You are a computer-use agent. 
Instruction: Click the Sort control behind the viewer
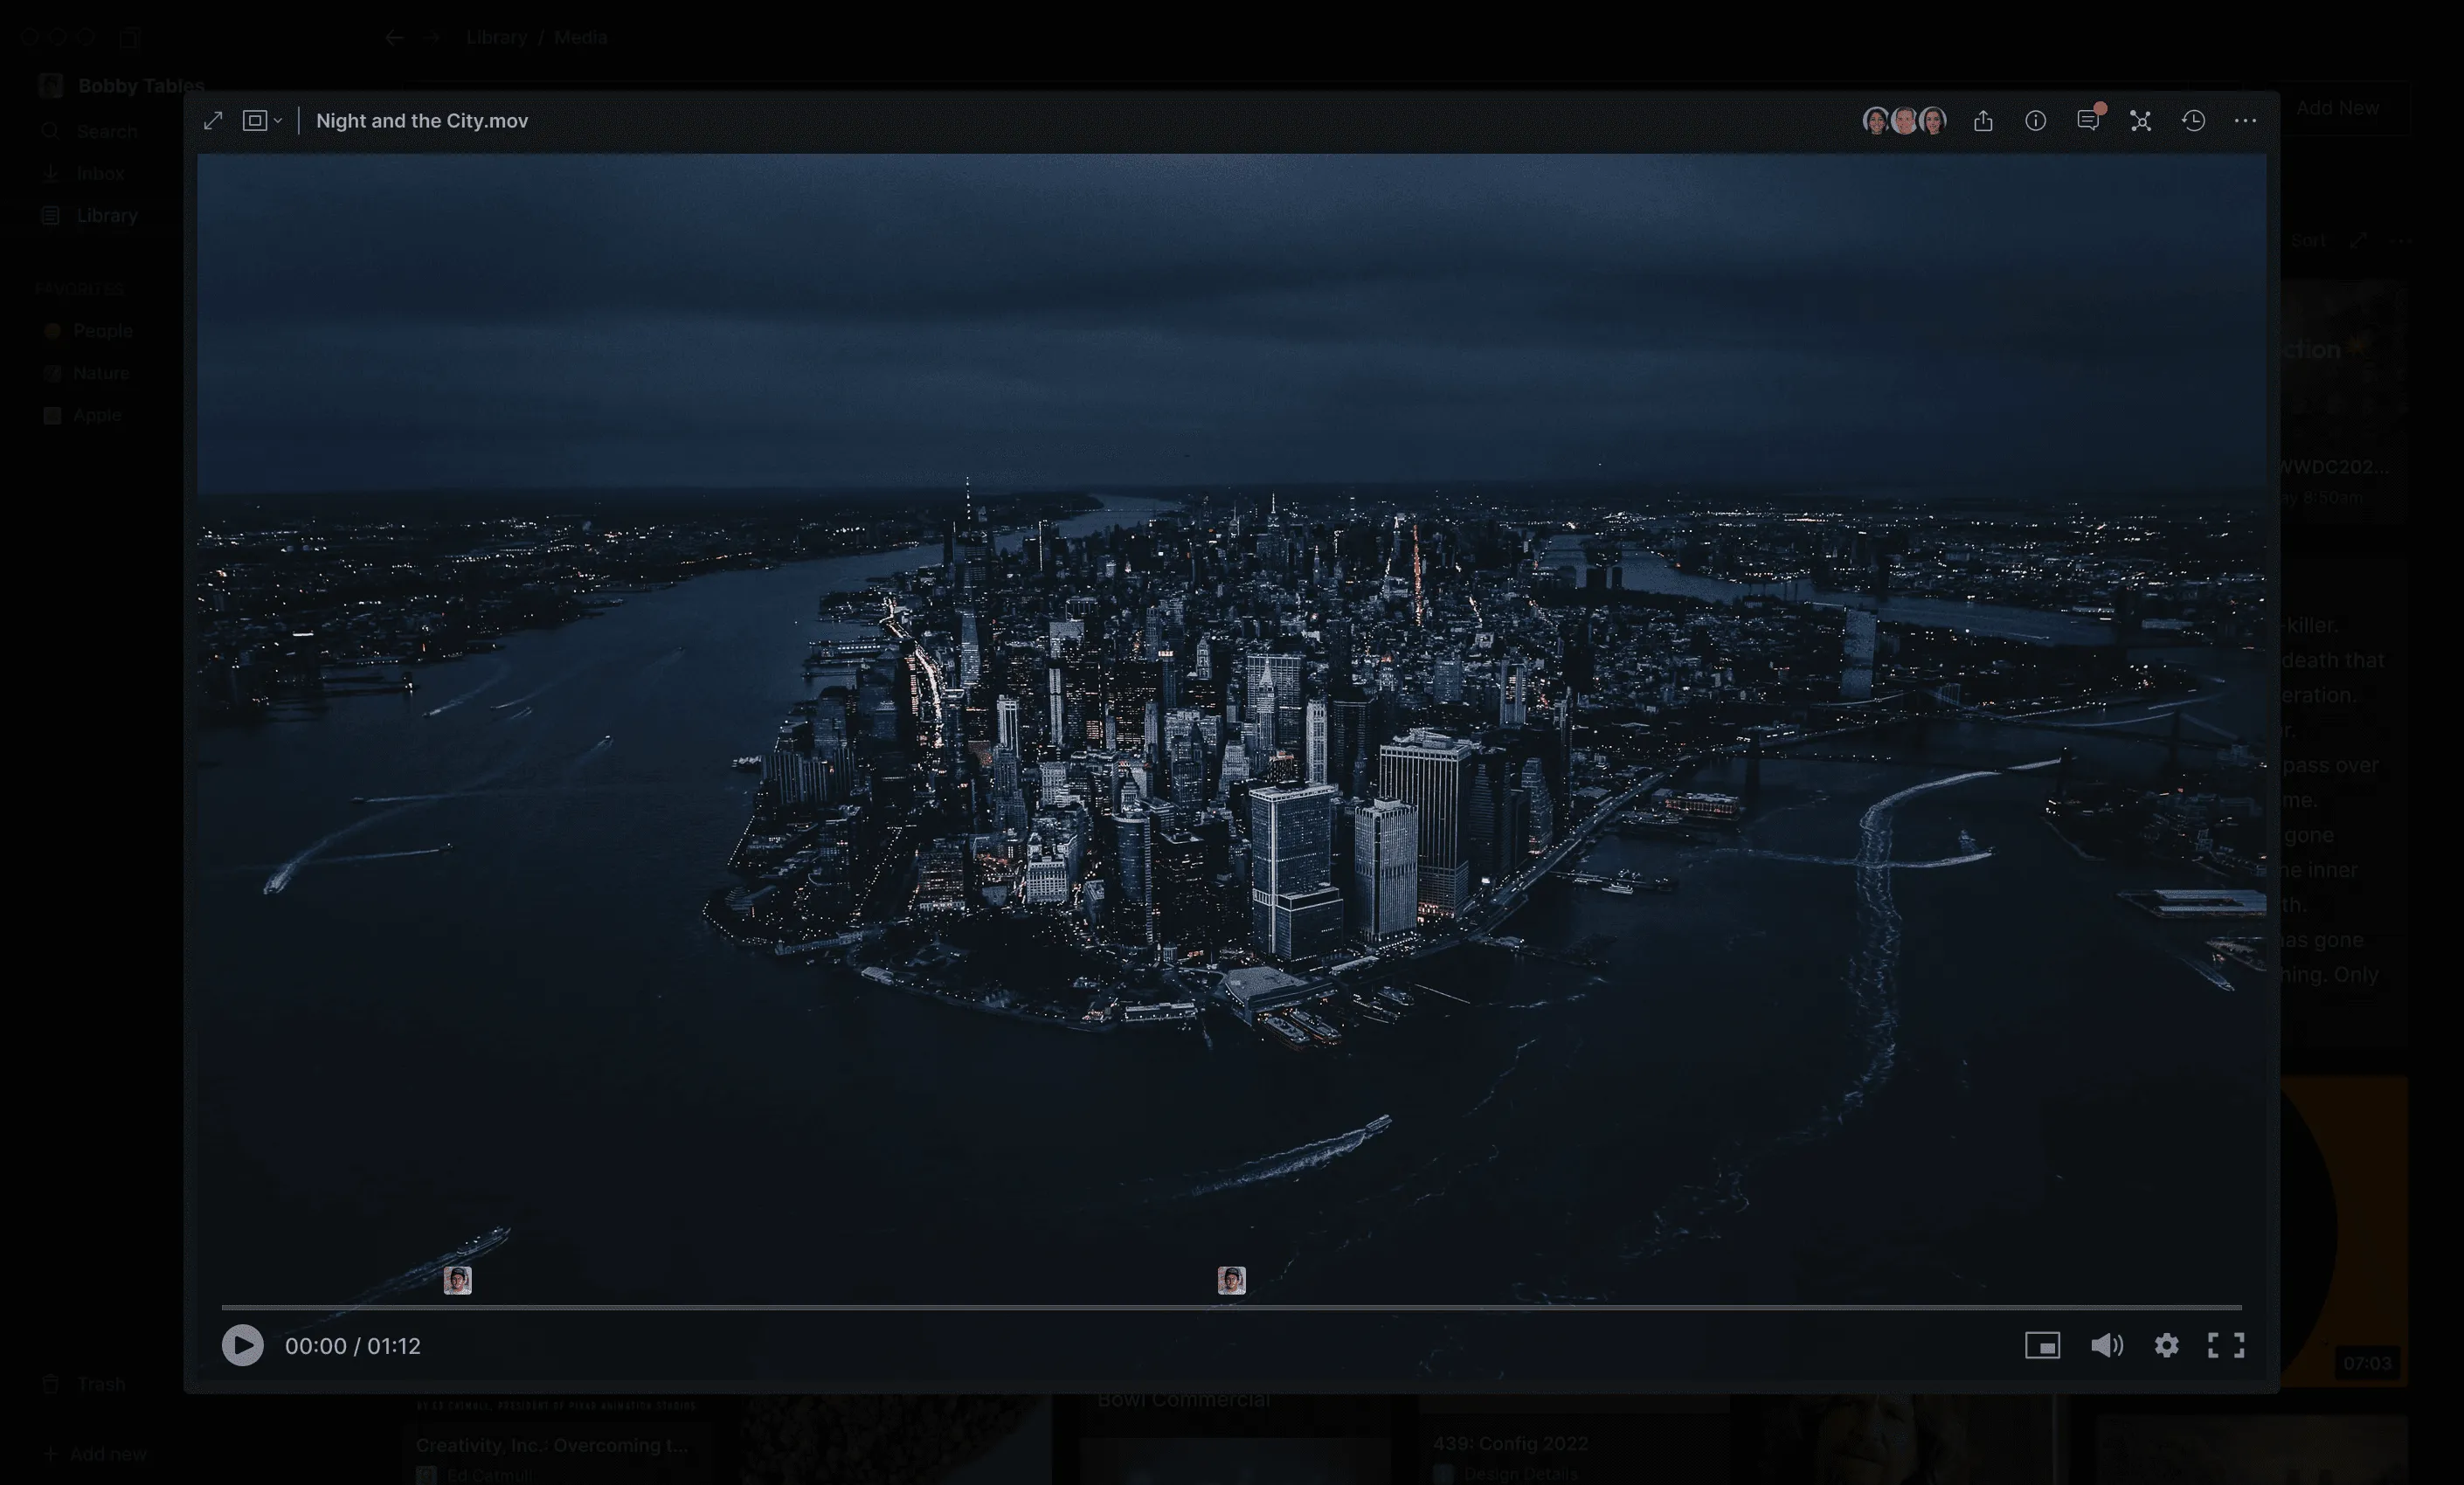coord(2308,241)
